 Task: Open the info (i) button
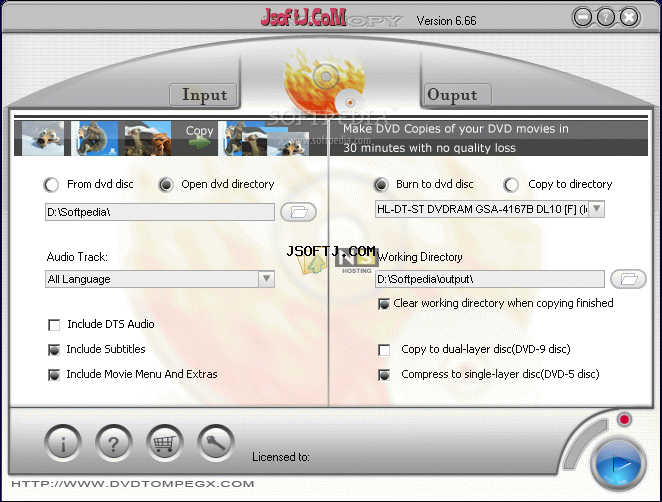[x=63, y=443]
